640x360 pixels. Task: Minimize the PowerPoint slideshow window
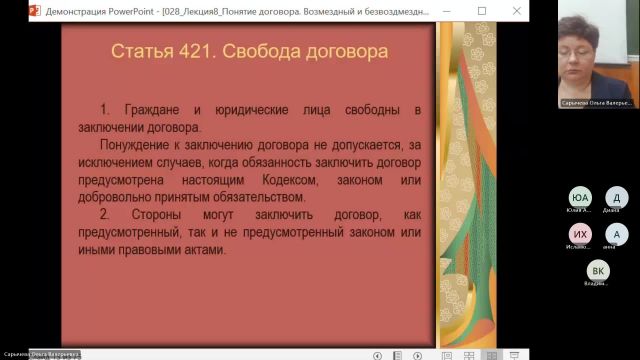pyautogui.click(x=447, y=11)
